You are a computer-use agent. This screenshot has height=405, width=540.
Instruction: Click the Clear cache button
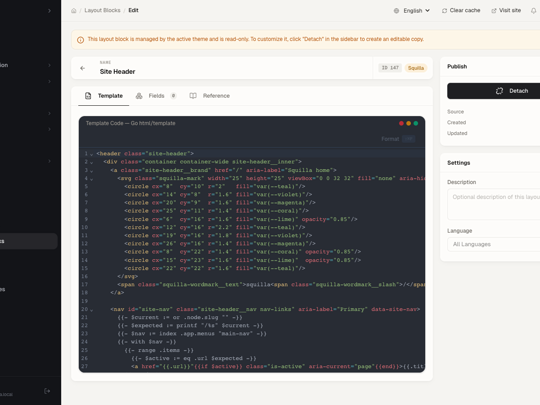pyautogui.click(x=461, y=11)
